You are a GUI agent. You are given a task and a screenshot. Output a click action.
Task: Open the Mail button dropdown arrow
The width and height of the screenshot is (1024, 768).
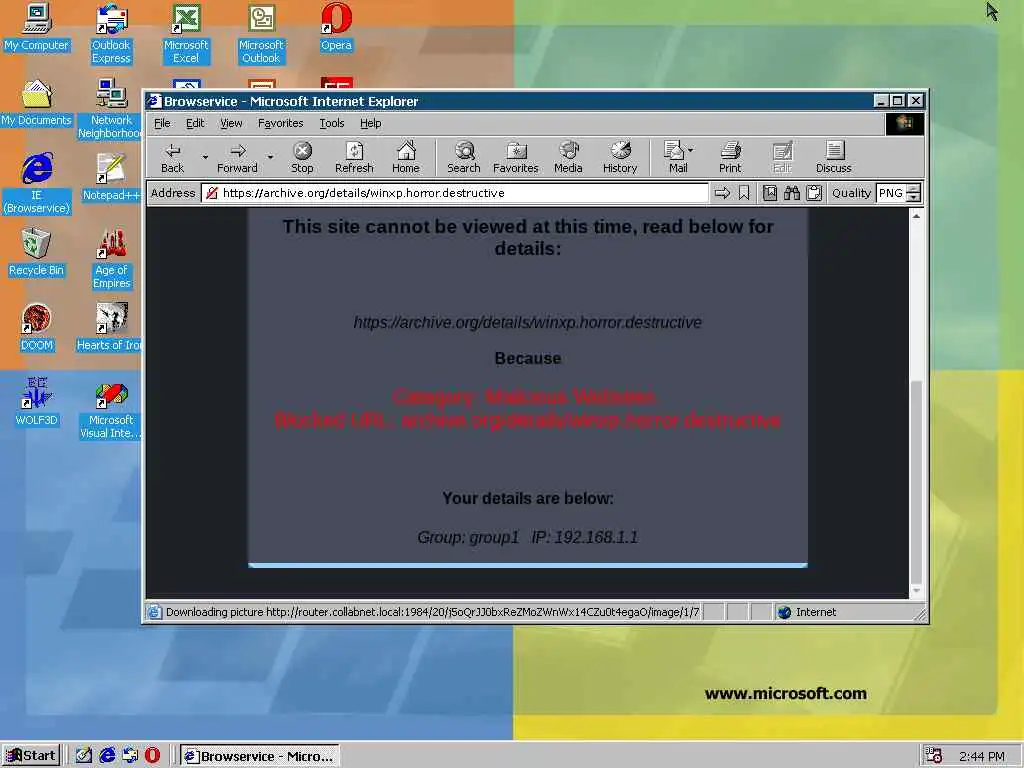point(691,150)
